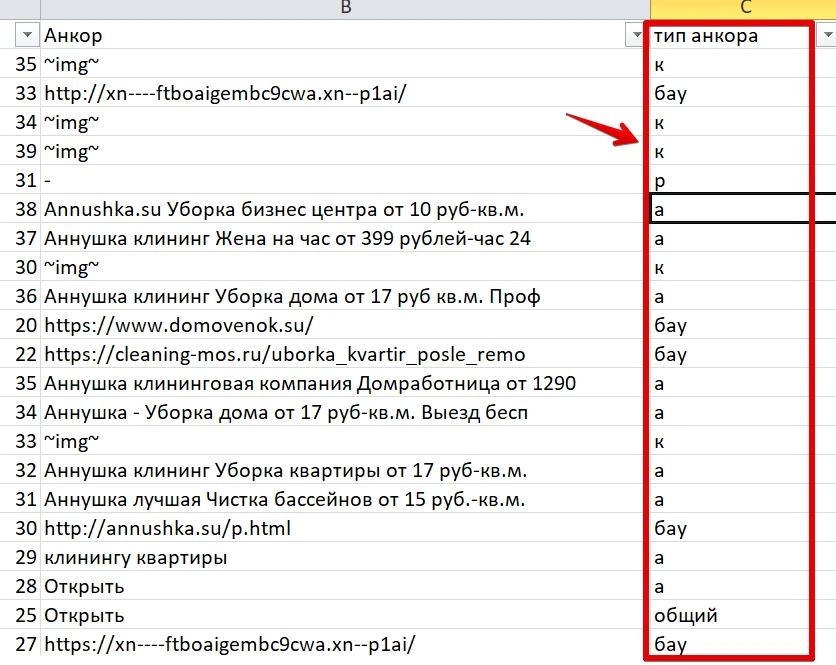Click the cell with value р
This screenshot has height=665, width=836.
tap(743, 180)
